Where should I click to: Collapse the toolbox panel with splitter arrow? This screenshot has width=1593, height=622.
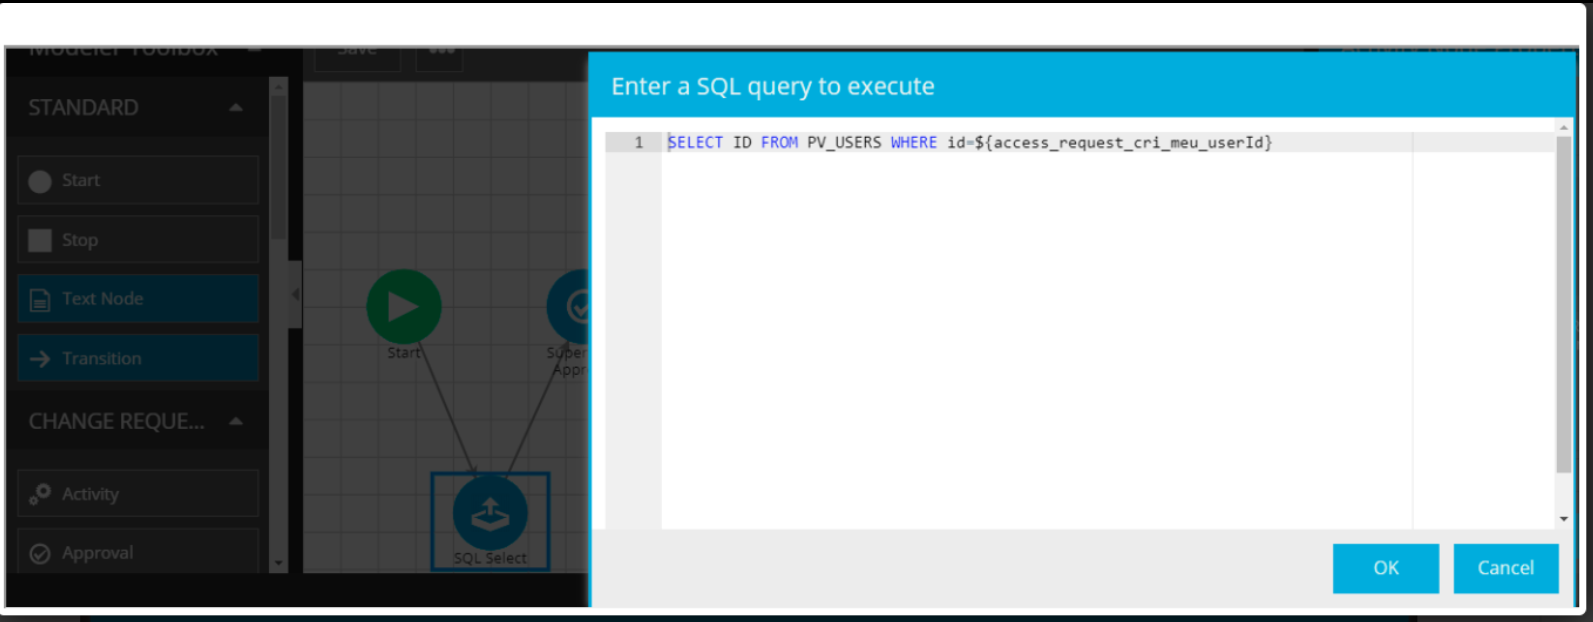295,295
